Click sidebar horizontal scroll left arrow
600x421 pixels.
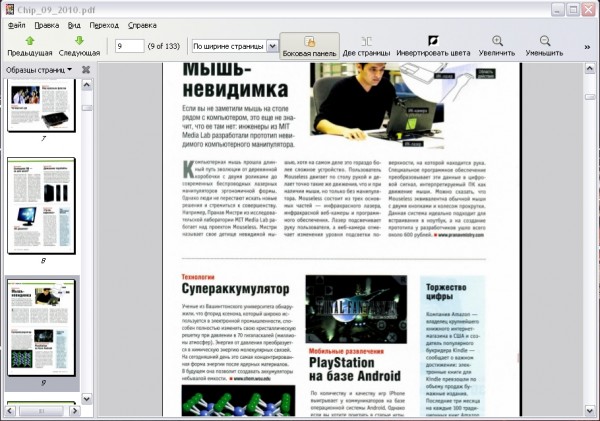(x=10, y=411)
